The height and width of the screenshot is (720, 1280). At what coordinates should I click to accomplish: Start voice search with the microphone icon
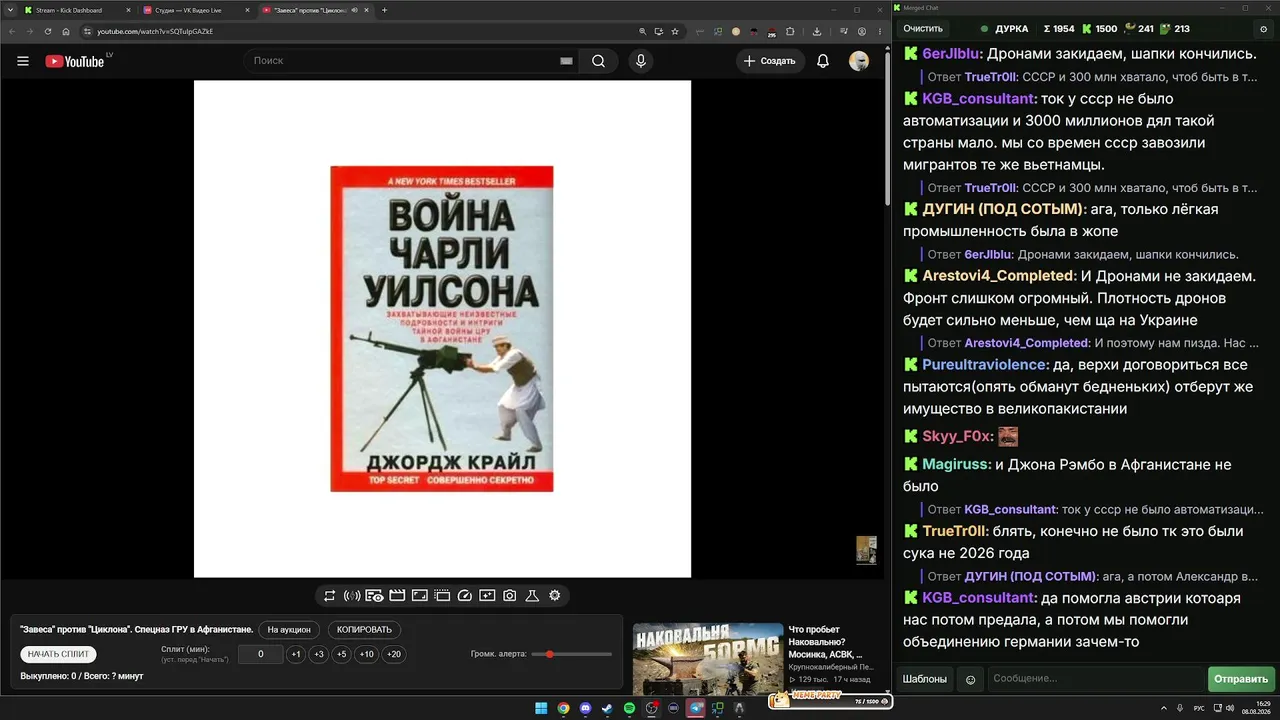pyautogui.click(x=641, y=61)
